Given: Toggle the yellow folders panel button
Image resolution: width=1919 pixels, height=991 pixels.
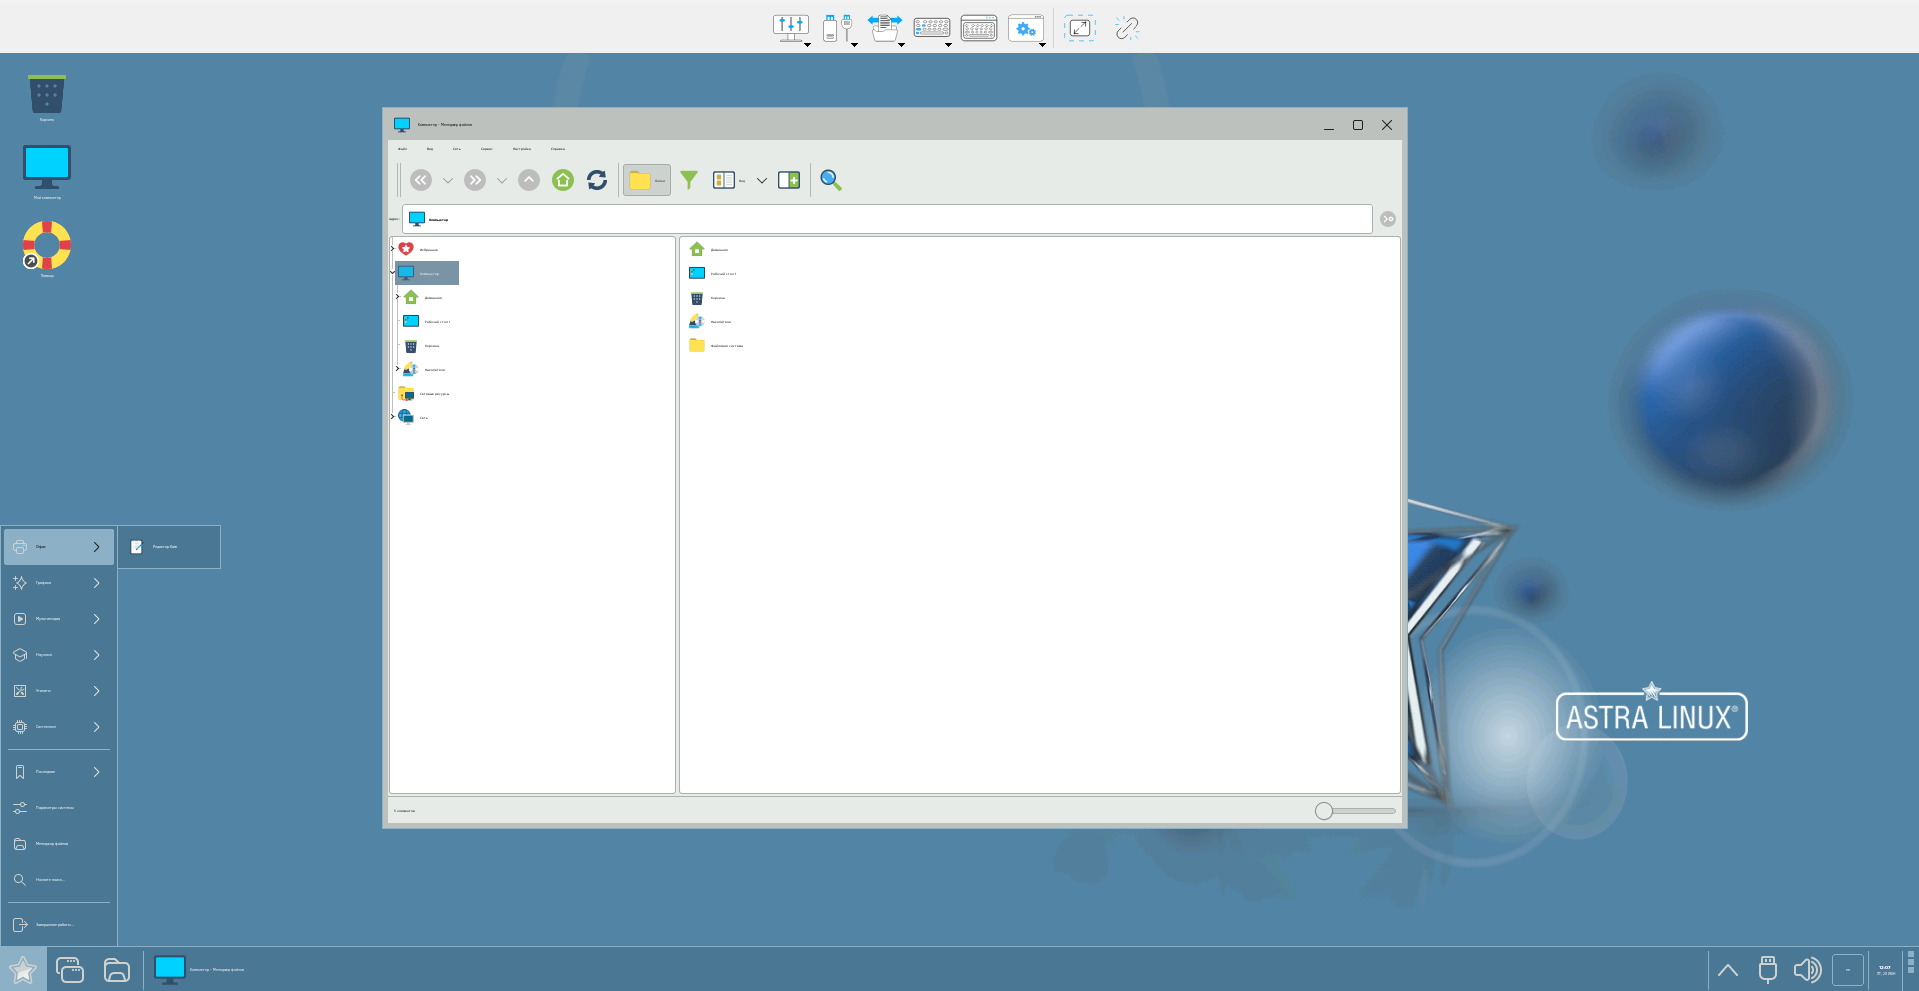Looking at the screenshot, I should [x=646, y=180].
